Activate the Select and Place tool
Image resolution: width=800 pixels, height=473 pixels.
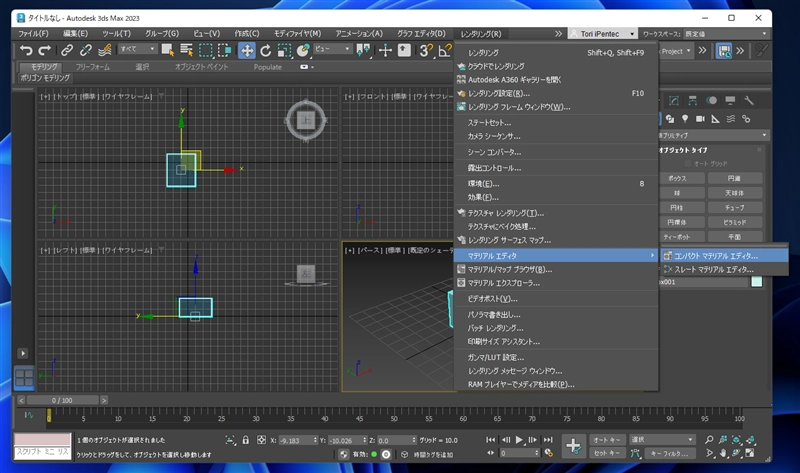[x=303, y=50]
